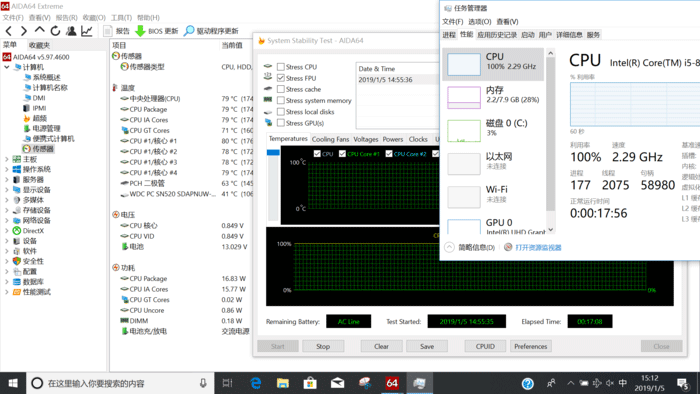This screenshot has width=700, height=394.
Task: Open stability test Preferences
Action: pyautogui.click(x=530, y=346)
